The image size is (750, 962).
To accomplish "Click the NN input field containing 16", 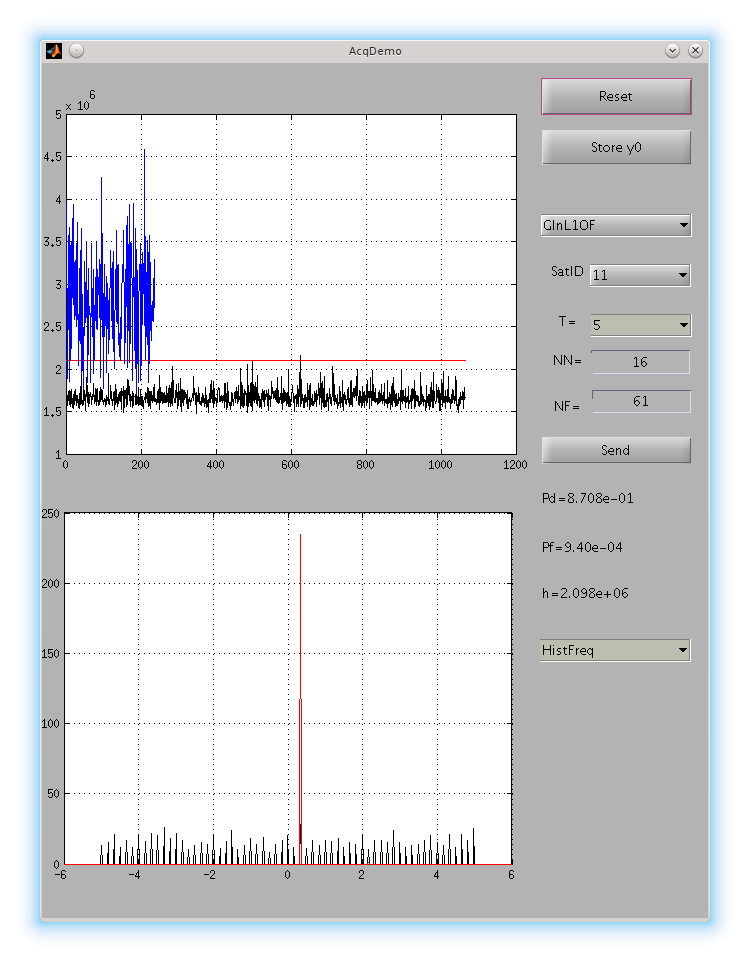I will pyautogui.click(x=640, y=362).
